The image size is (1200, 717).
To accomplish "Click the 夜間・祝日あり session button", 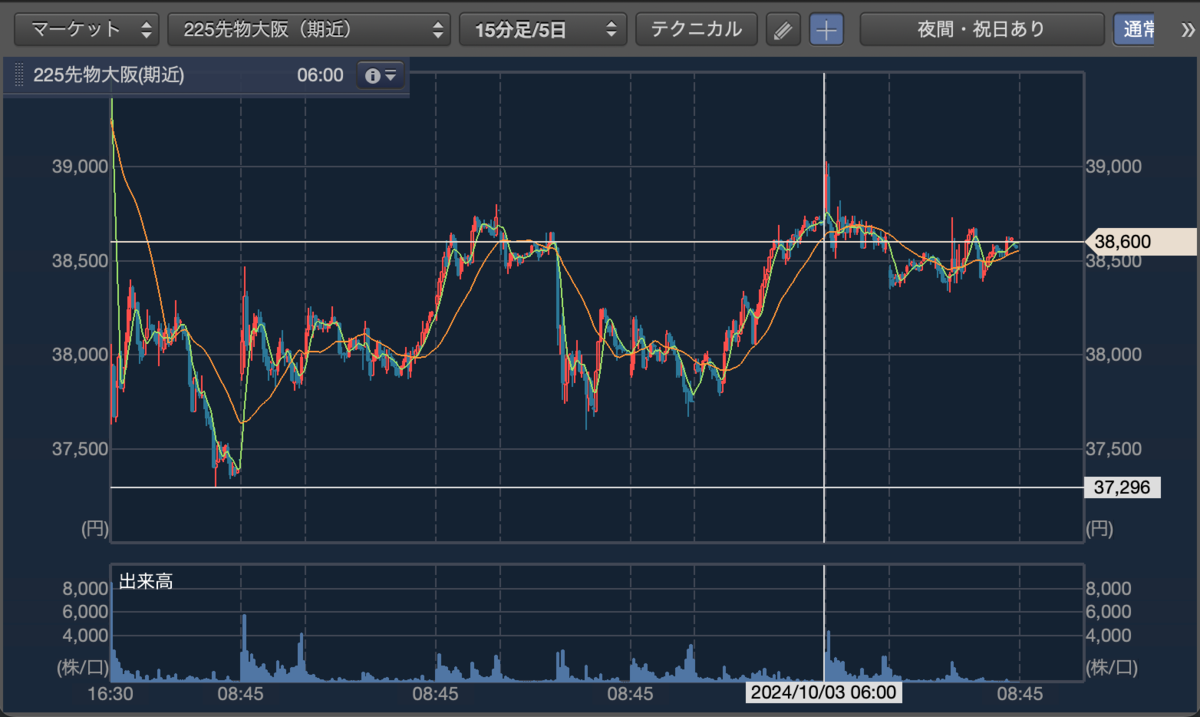I will [981, 29].
